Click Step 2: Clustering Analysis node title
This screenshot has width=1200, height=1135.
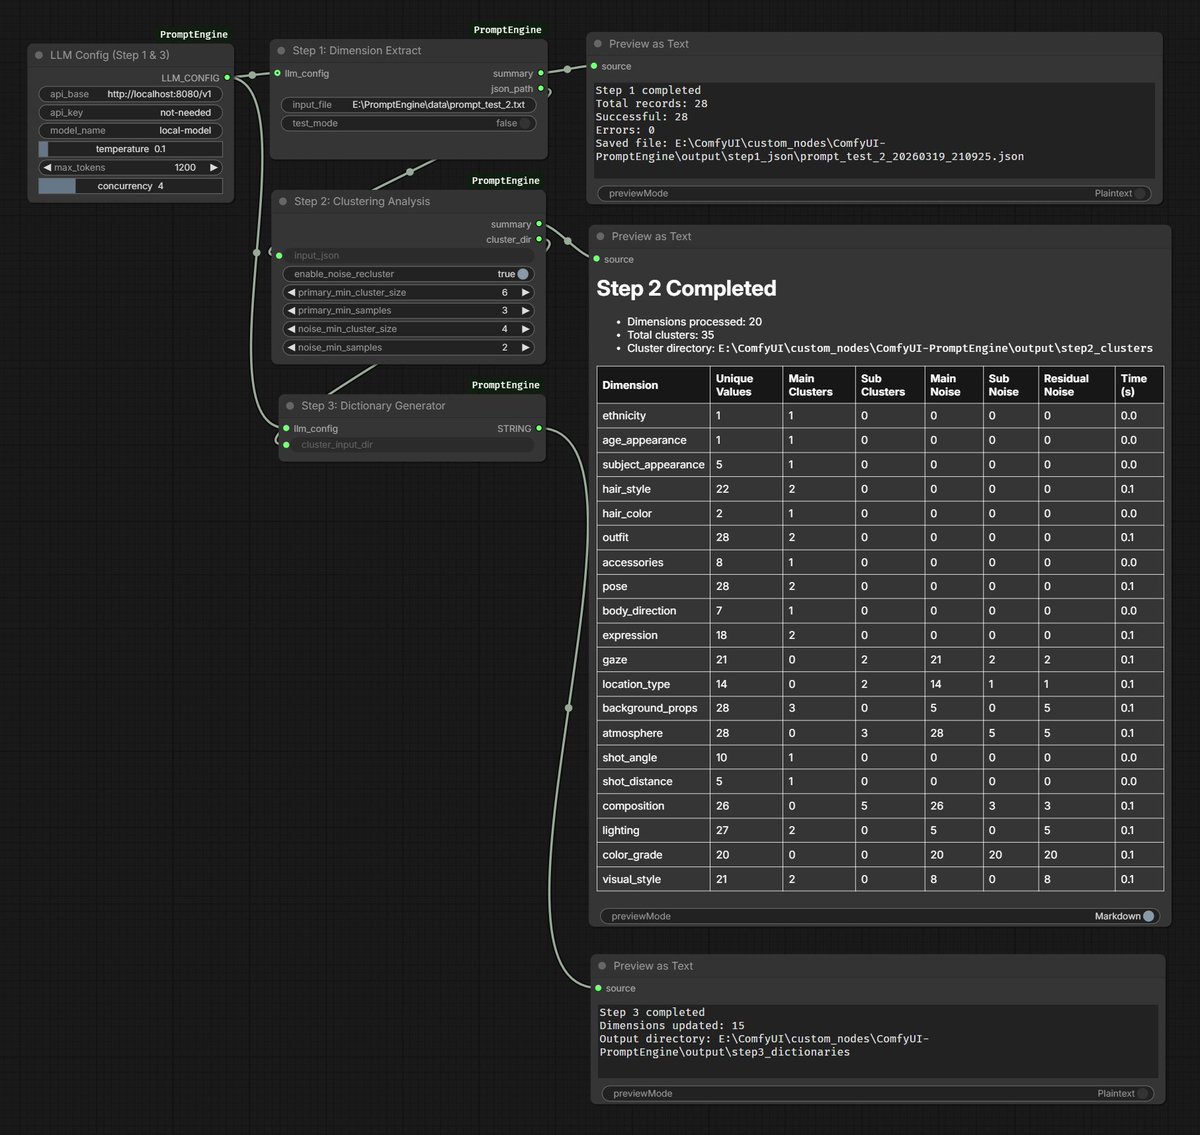click(x=362, y=201)
